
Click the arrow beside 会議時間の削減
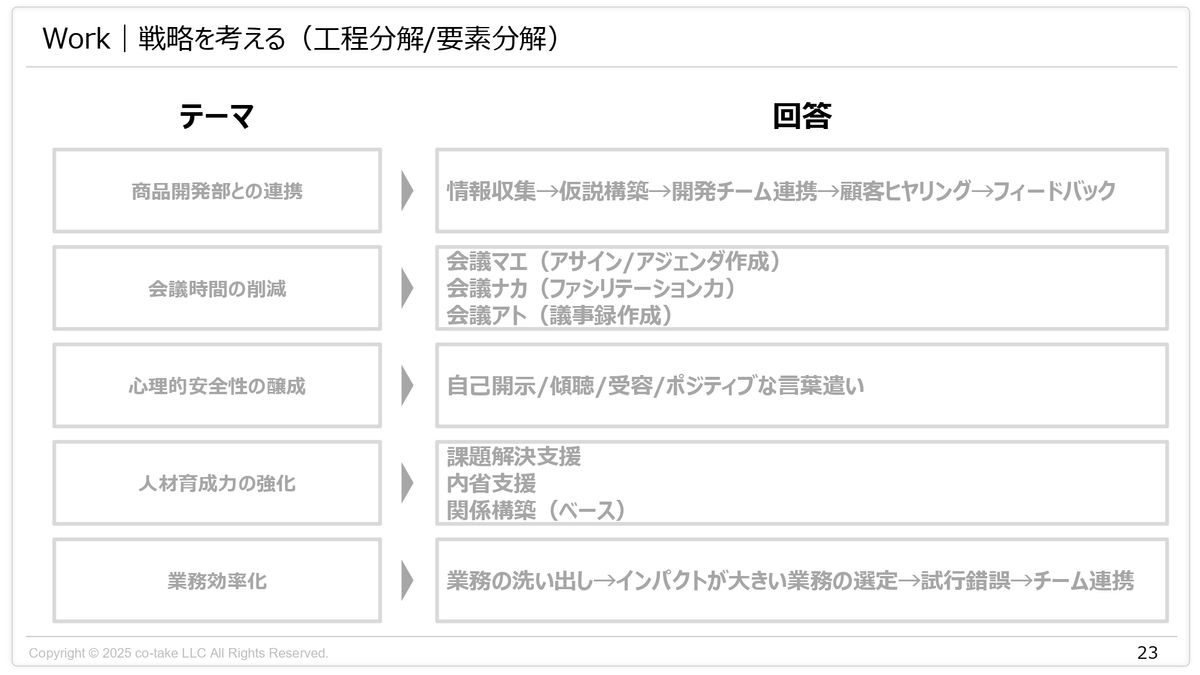pyautogui.click(x=407, y=288)
